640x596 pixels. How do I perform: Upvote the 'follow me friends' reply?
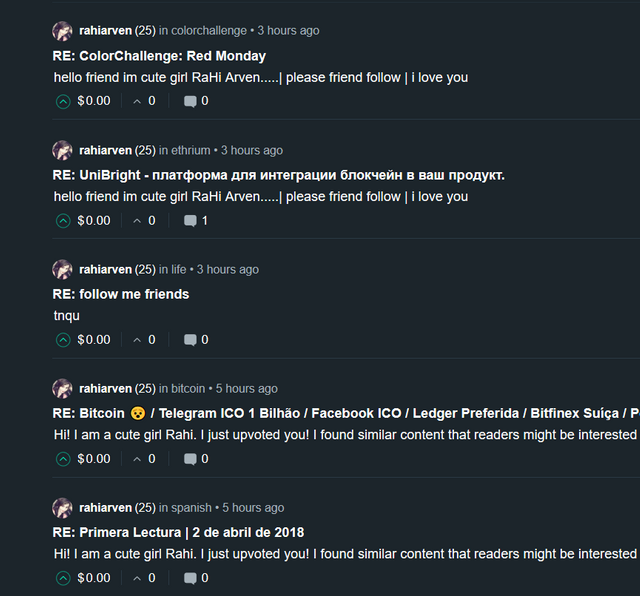(x=63, y=340)
